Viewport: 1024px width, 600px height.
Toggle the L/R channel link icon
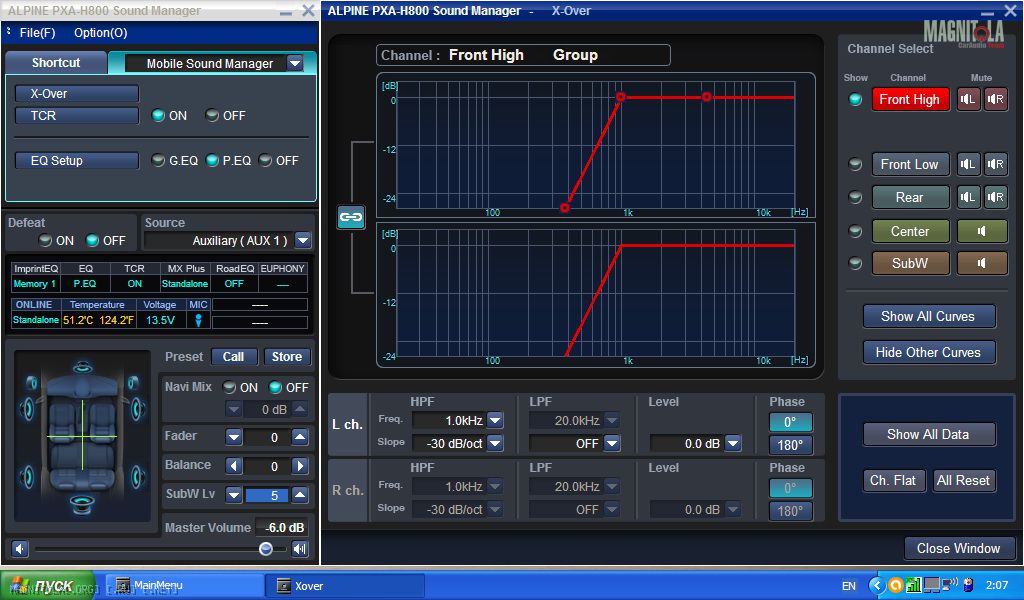351,217
